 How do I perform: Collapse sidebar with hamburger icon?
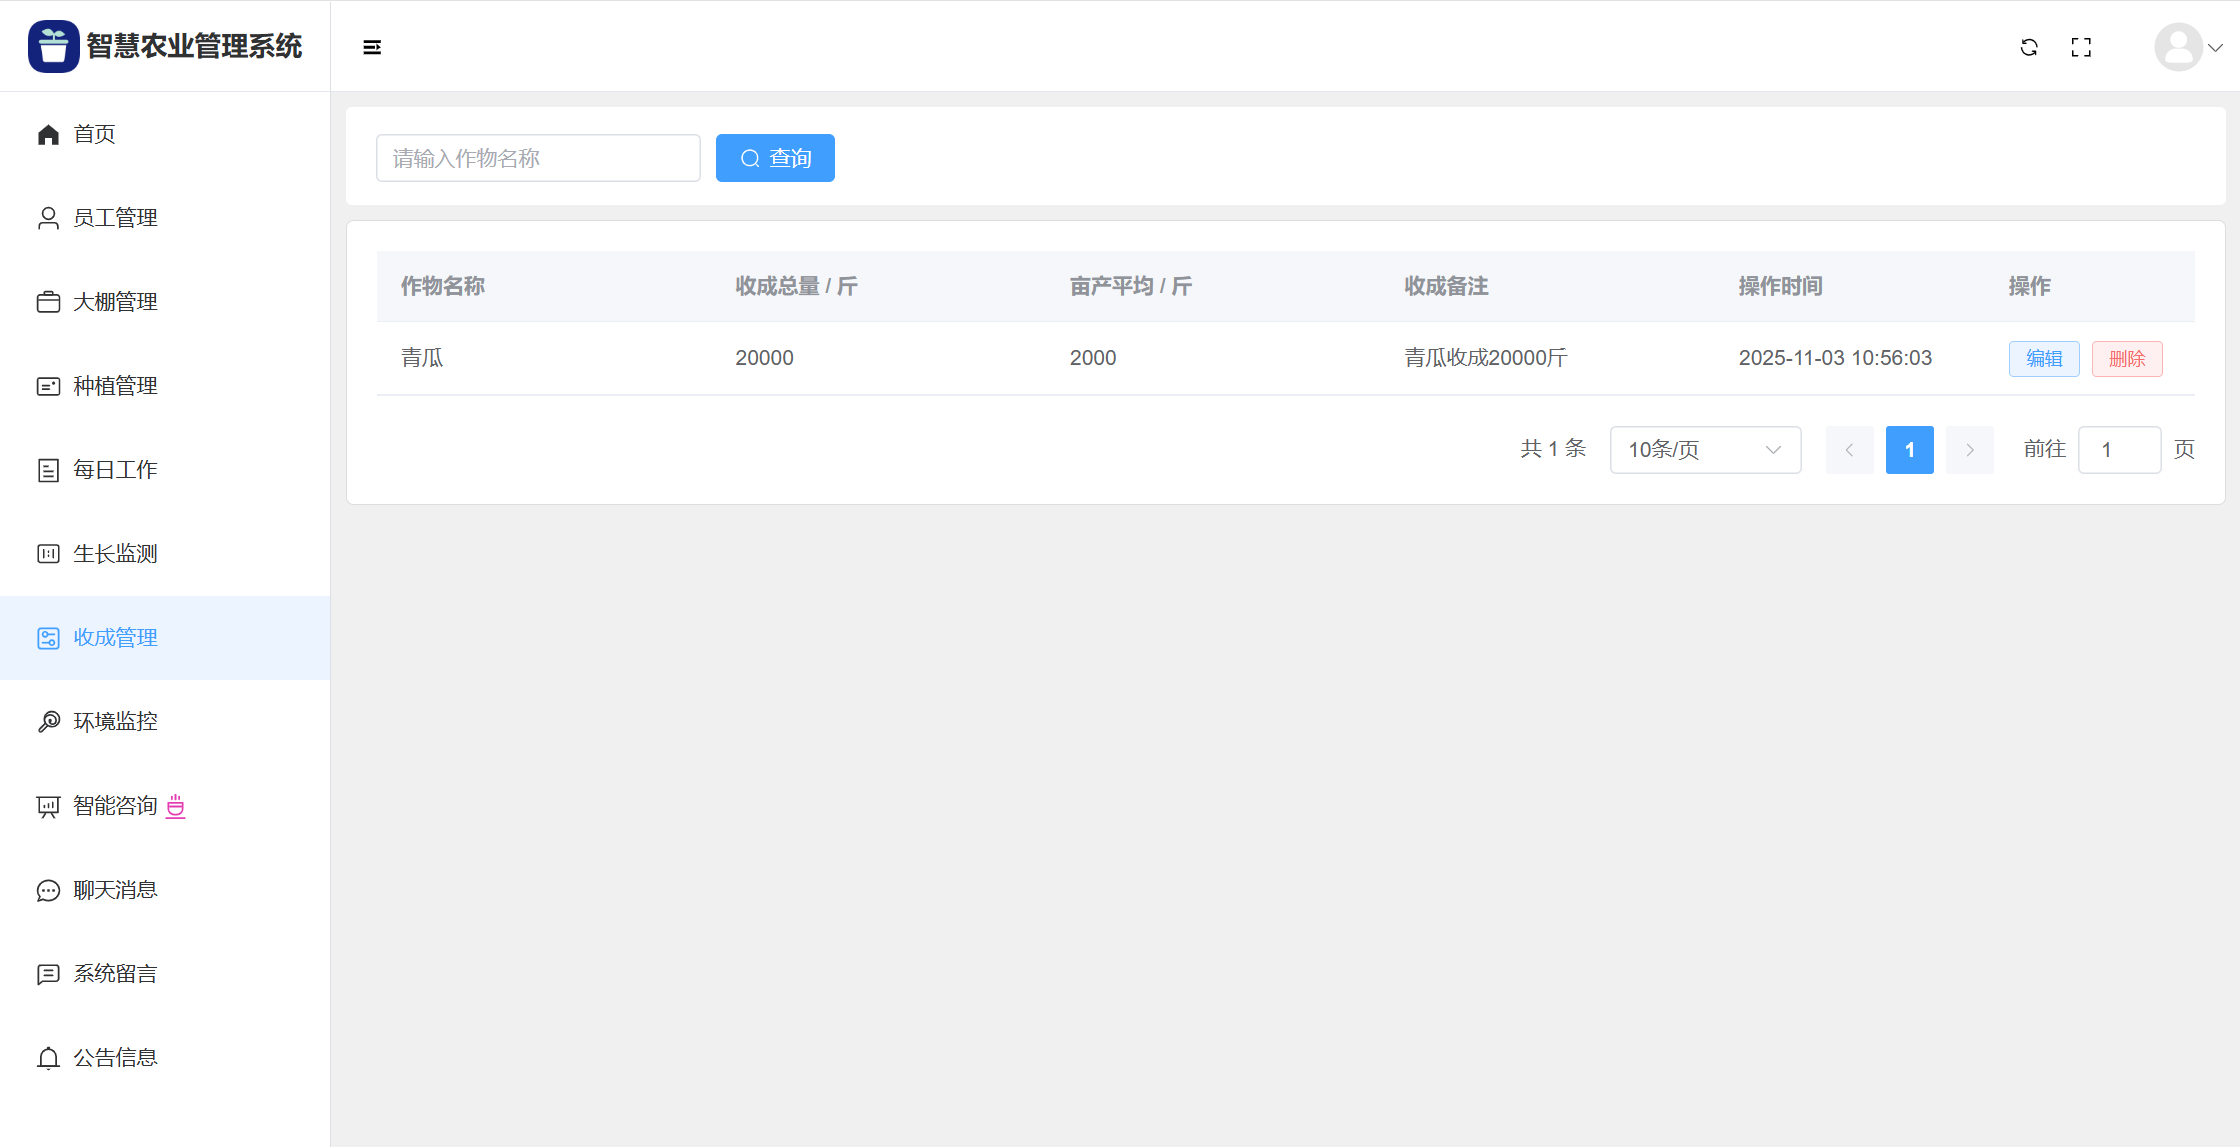pyautogui.click(x=372, y=47)
